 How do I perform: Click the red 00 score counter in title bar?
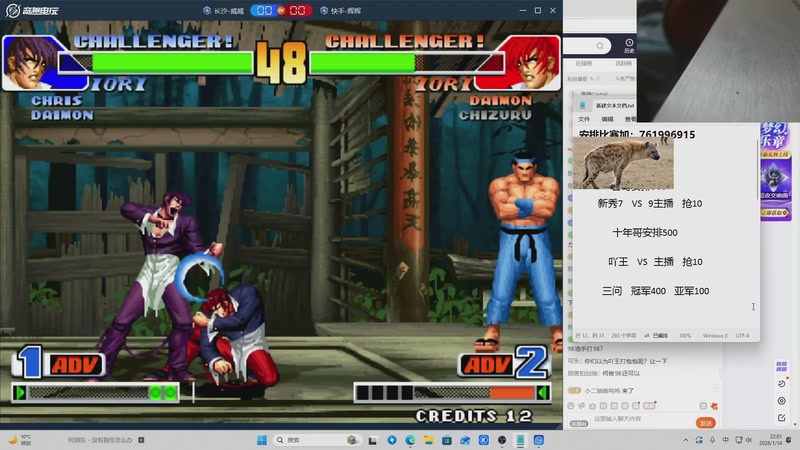(x=297, y=11)
